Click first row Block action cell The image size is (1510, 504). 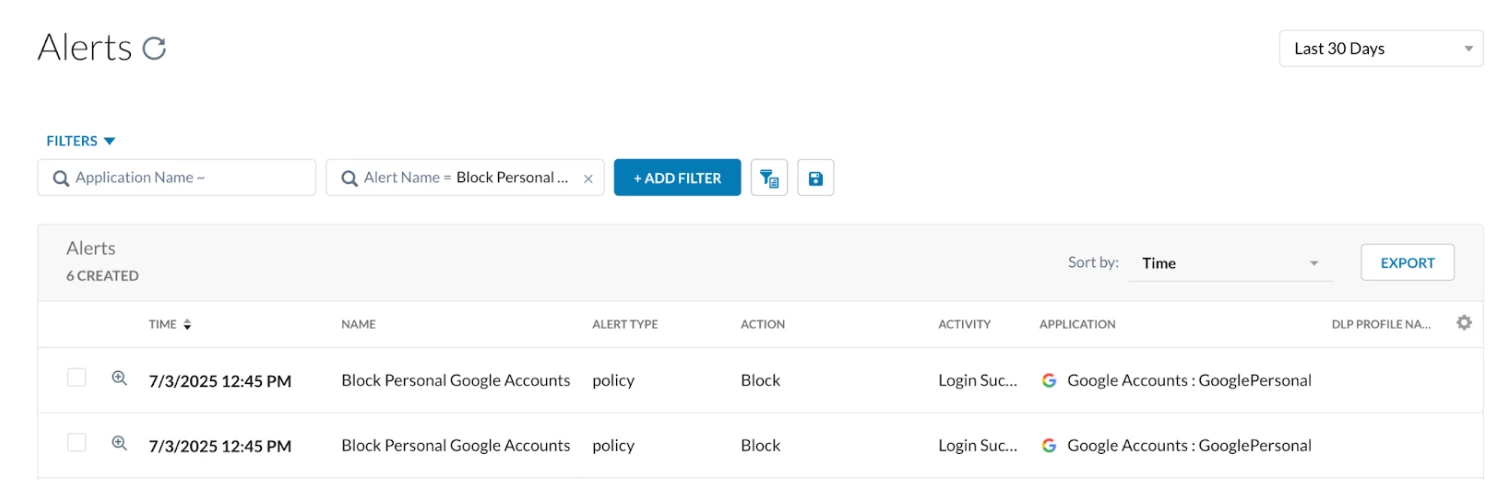761,380
